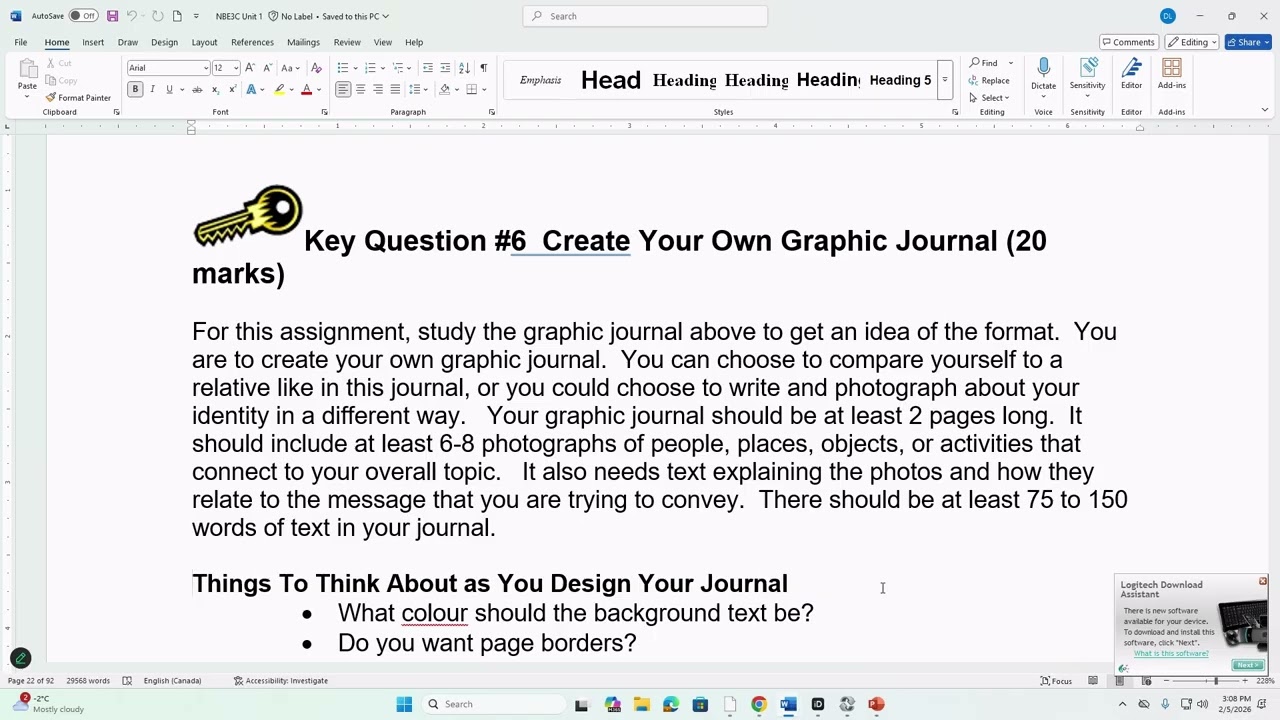Collapse the ribbon with chevron
This screenshot has height=720, width=1280.
click(x=1264, y=111)
